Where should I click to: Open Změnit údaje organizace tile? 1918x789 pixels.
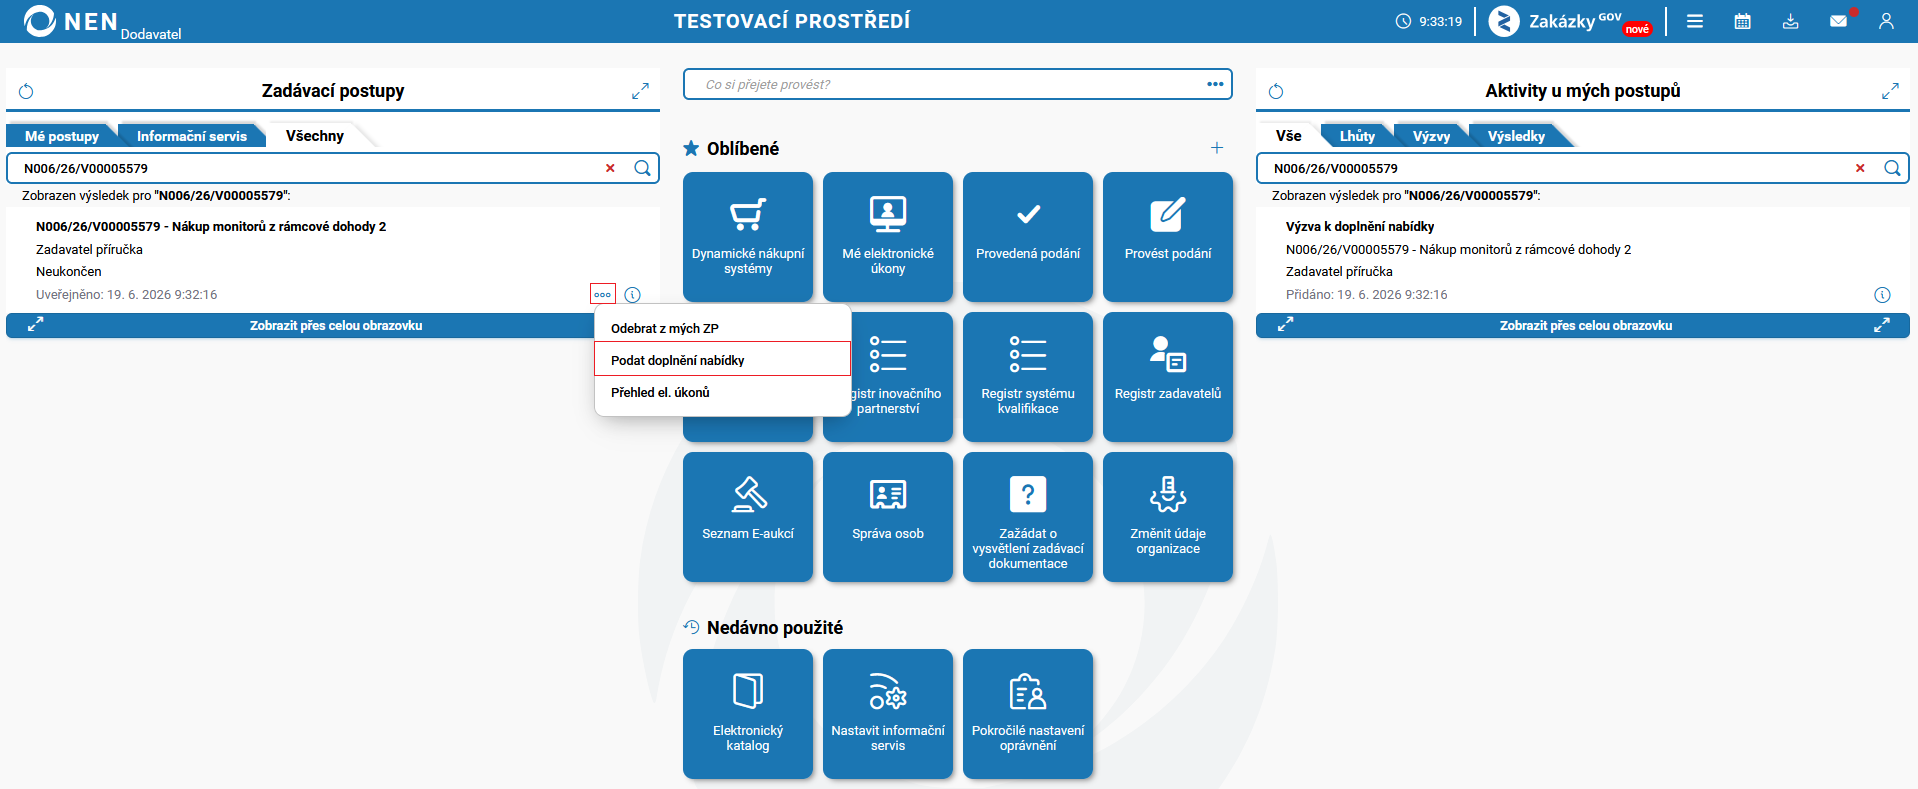coord(1168,517)
